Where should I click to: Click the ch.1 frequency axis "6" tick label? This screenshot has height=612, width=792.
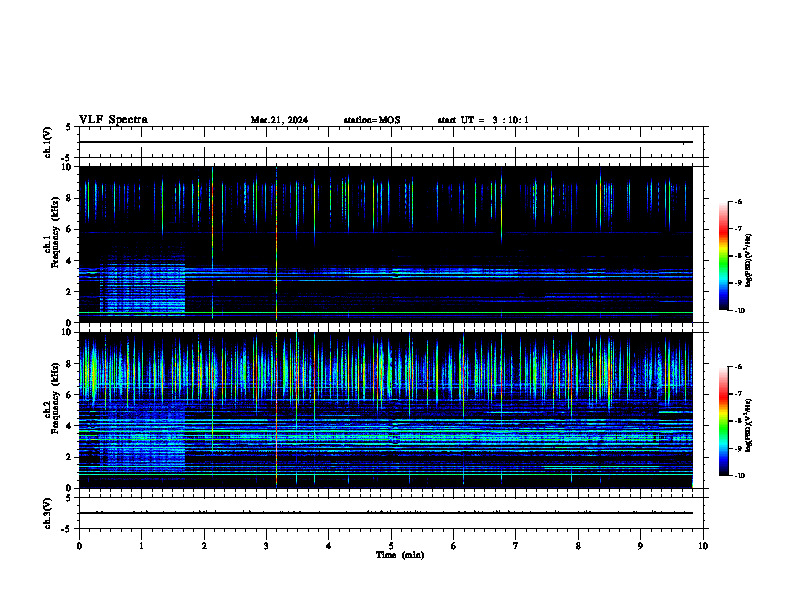click(x=70, y=229)
